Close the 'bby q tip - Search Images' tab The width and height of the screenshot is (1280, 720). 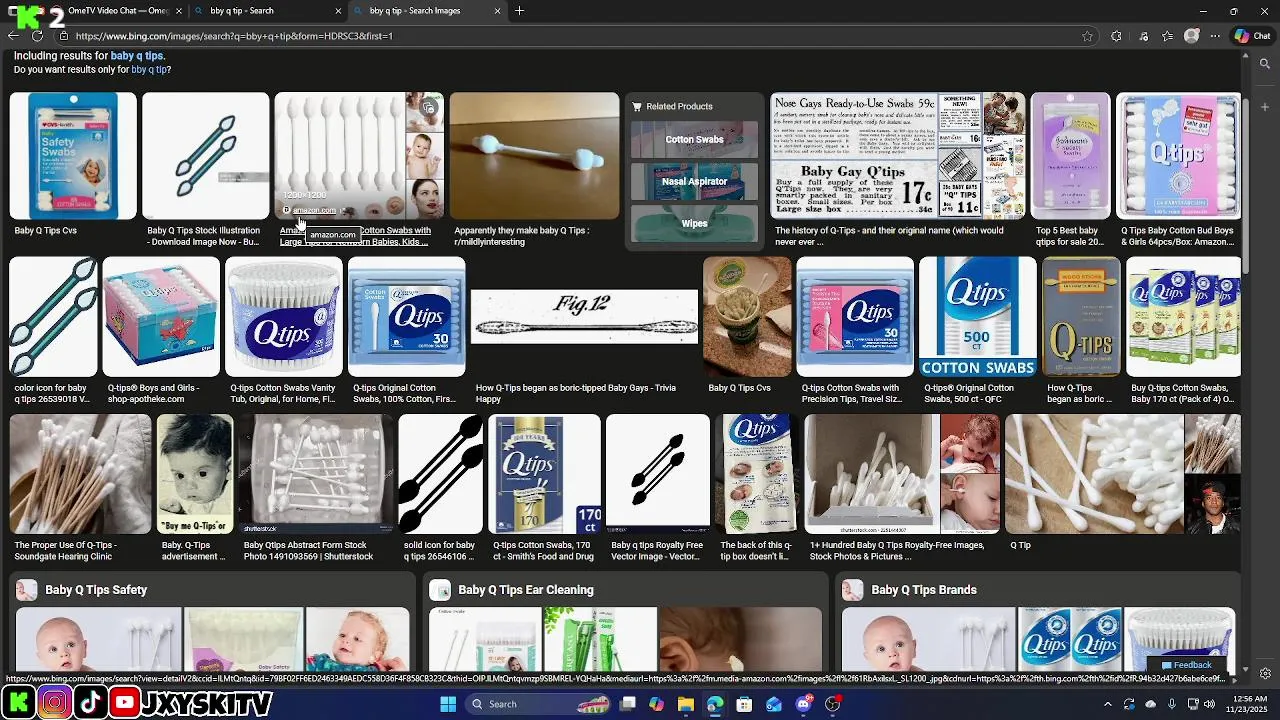tap(498, 11)
